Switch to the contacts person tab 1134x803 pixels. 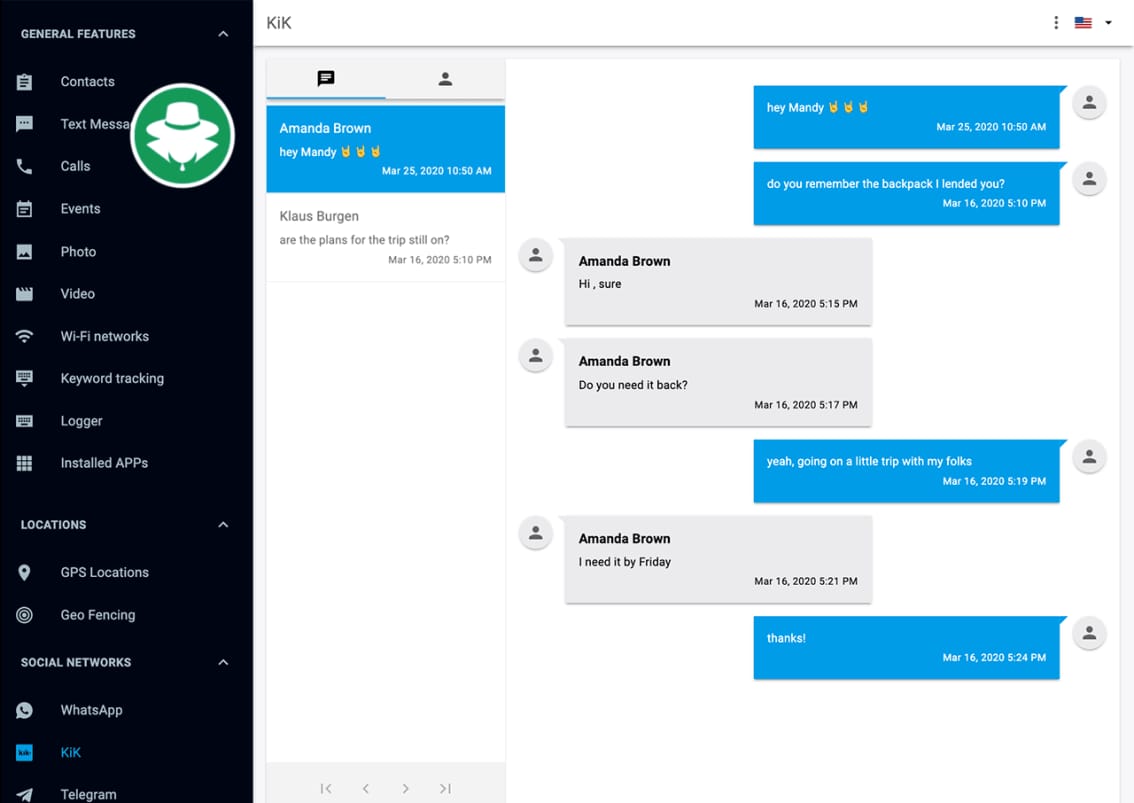pyautogui.click(x=445, y=79)
